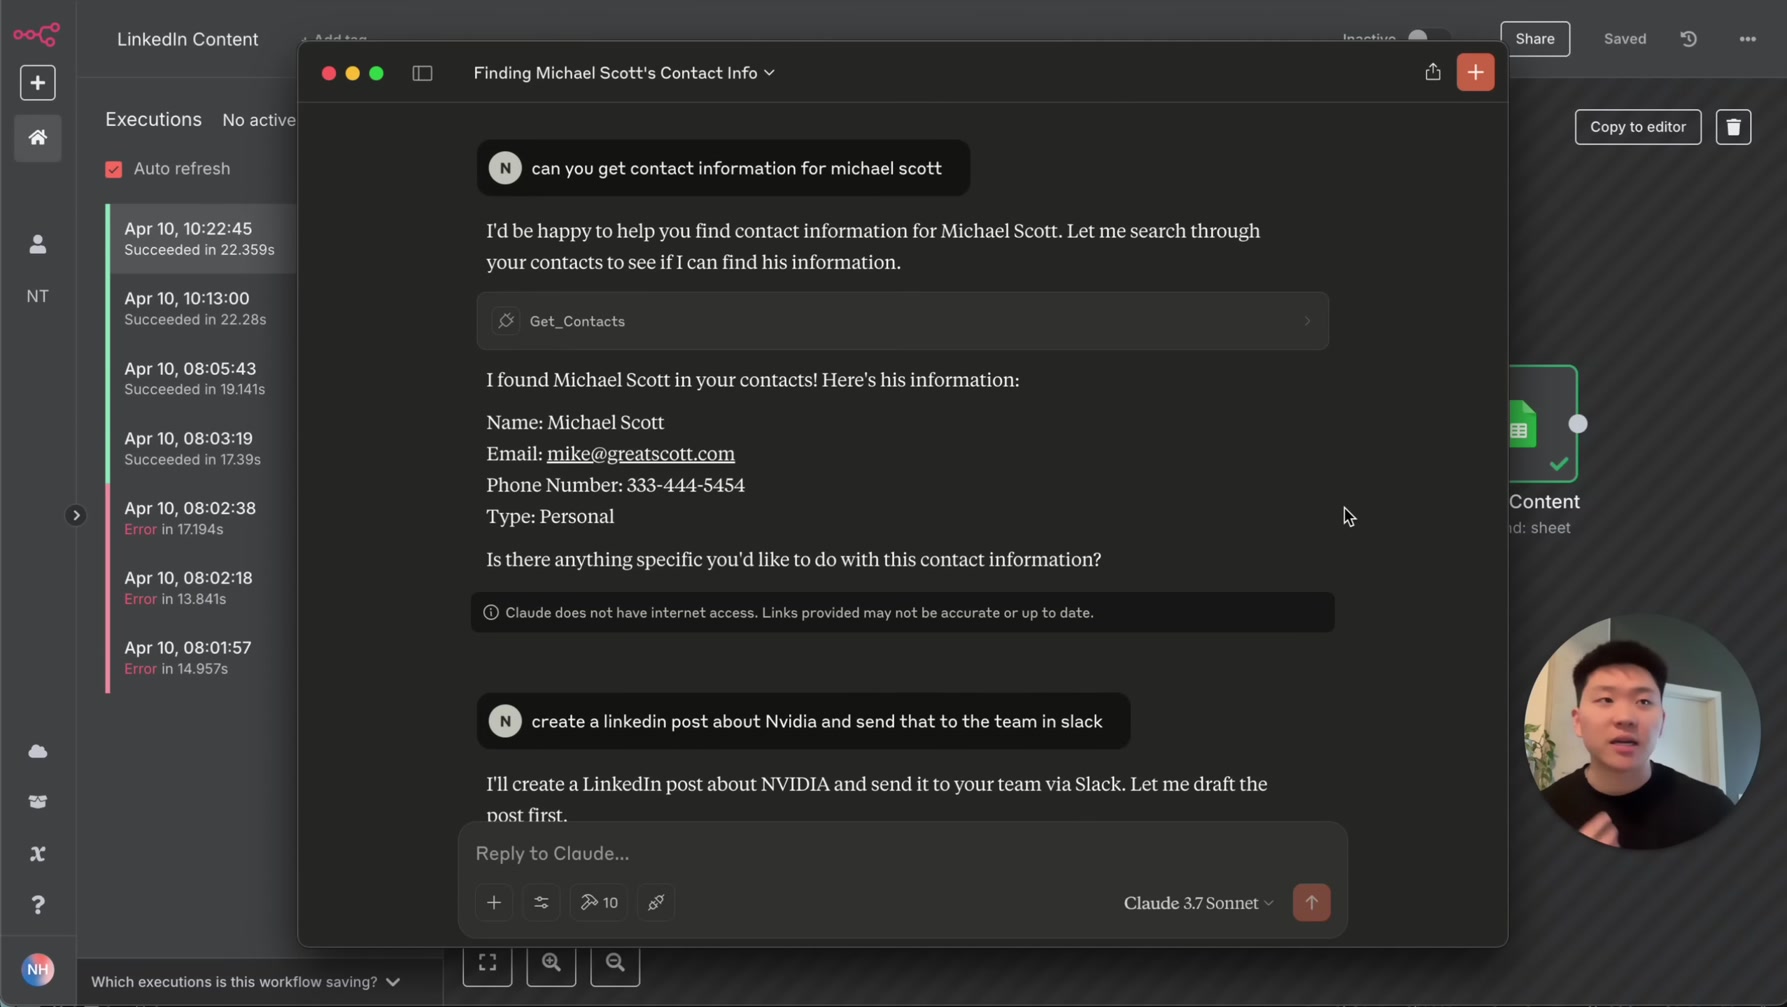
Task: Open the NH user avatar menu
Action: tap(38, 969)
